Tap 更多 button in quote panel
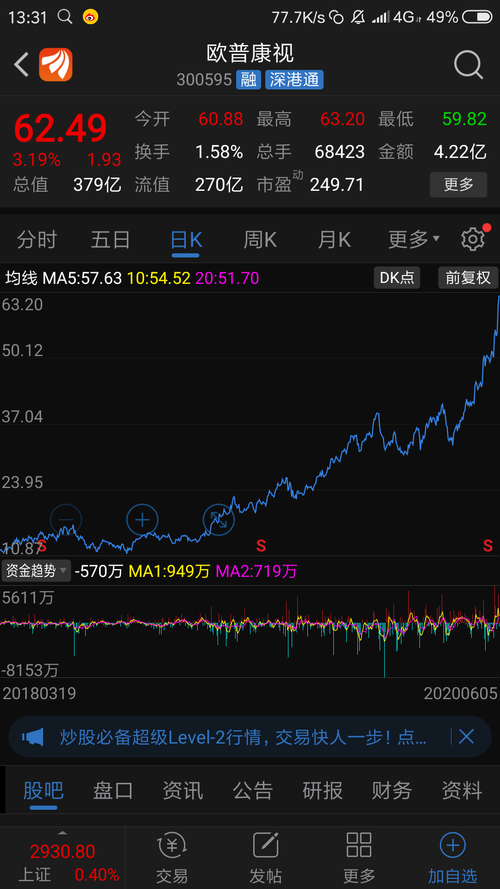This screenshot has height=889, width=500. tap(458, 185)
